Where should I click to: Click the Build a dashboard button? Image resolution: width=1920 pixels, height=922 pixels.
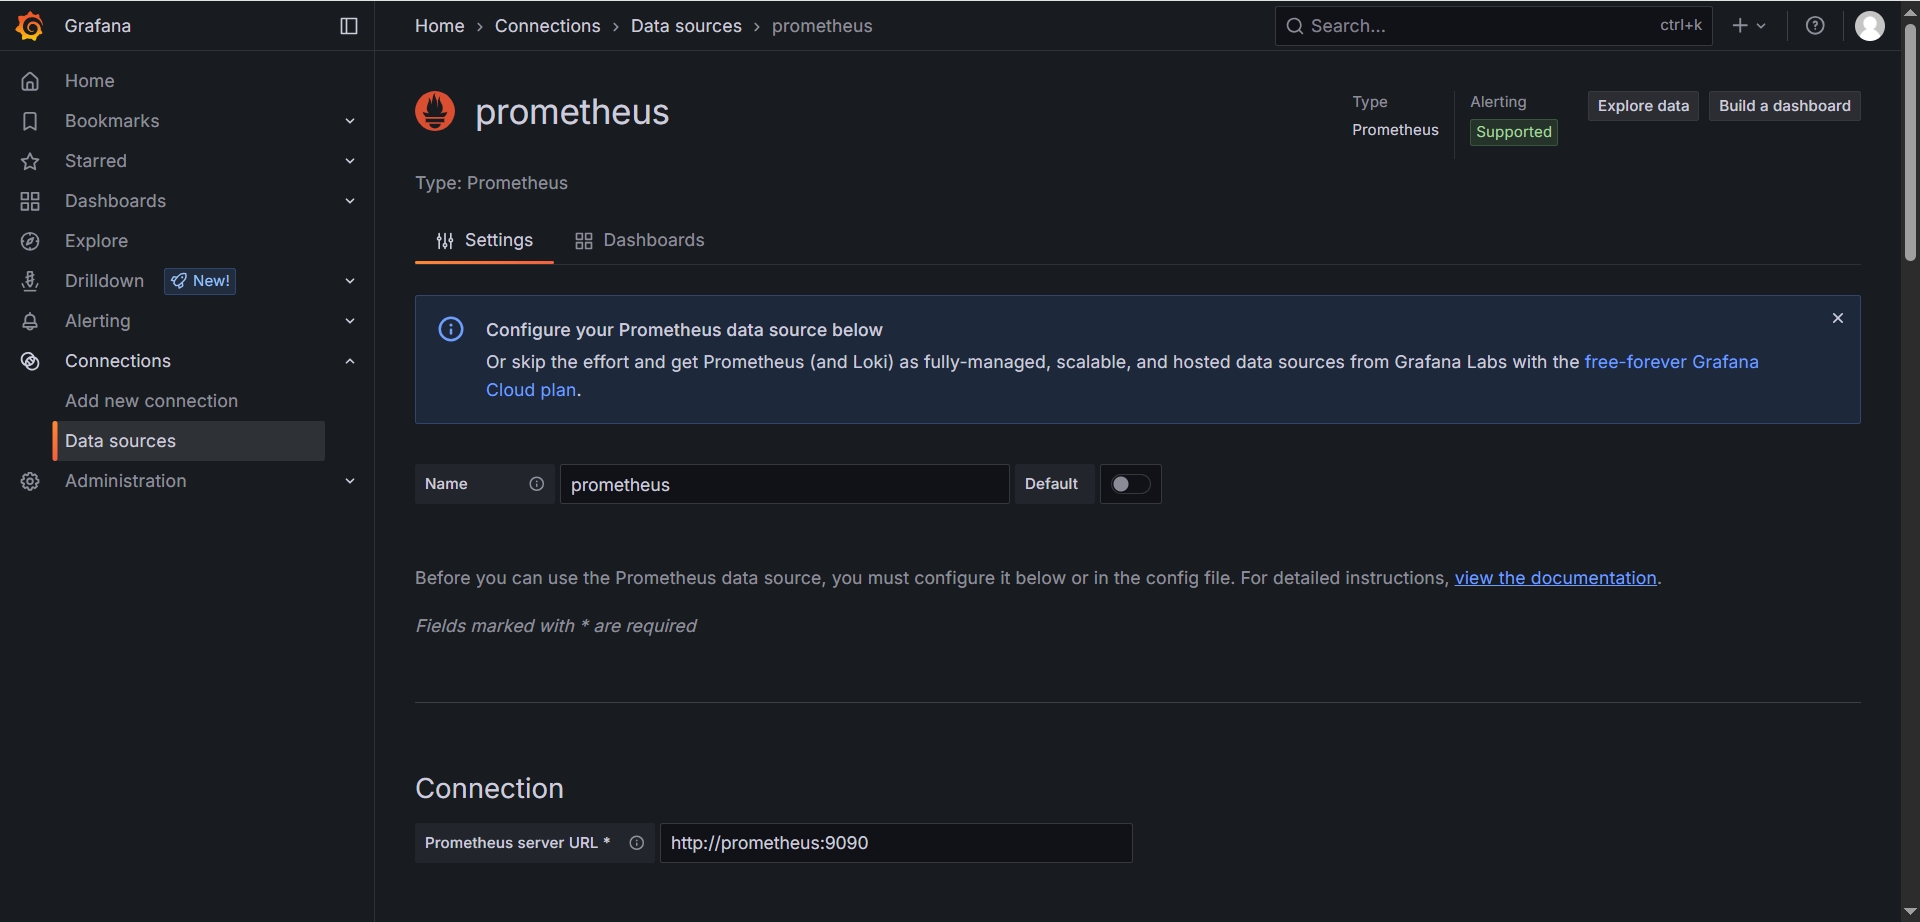pyautogui.click(x=1784, y=106)
